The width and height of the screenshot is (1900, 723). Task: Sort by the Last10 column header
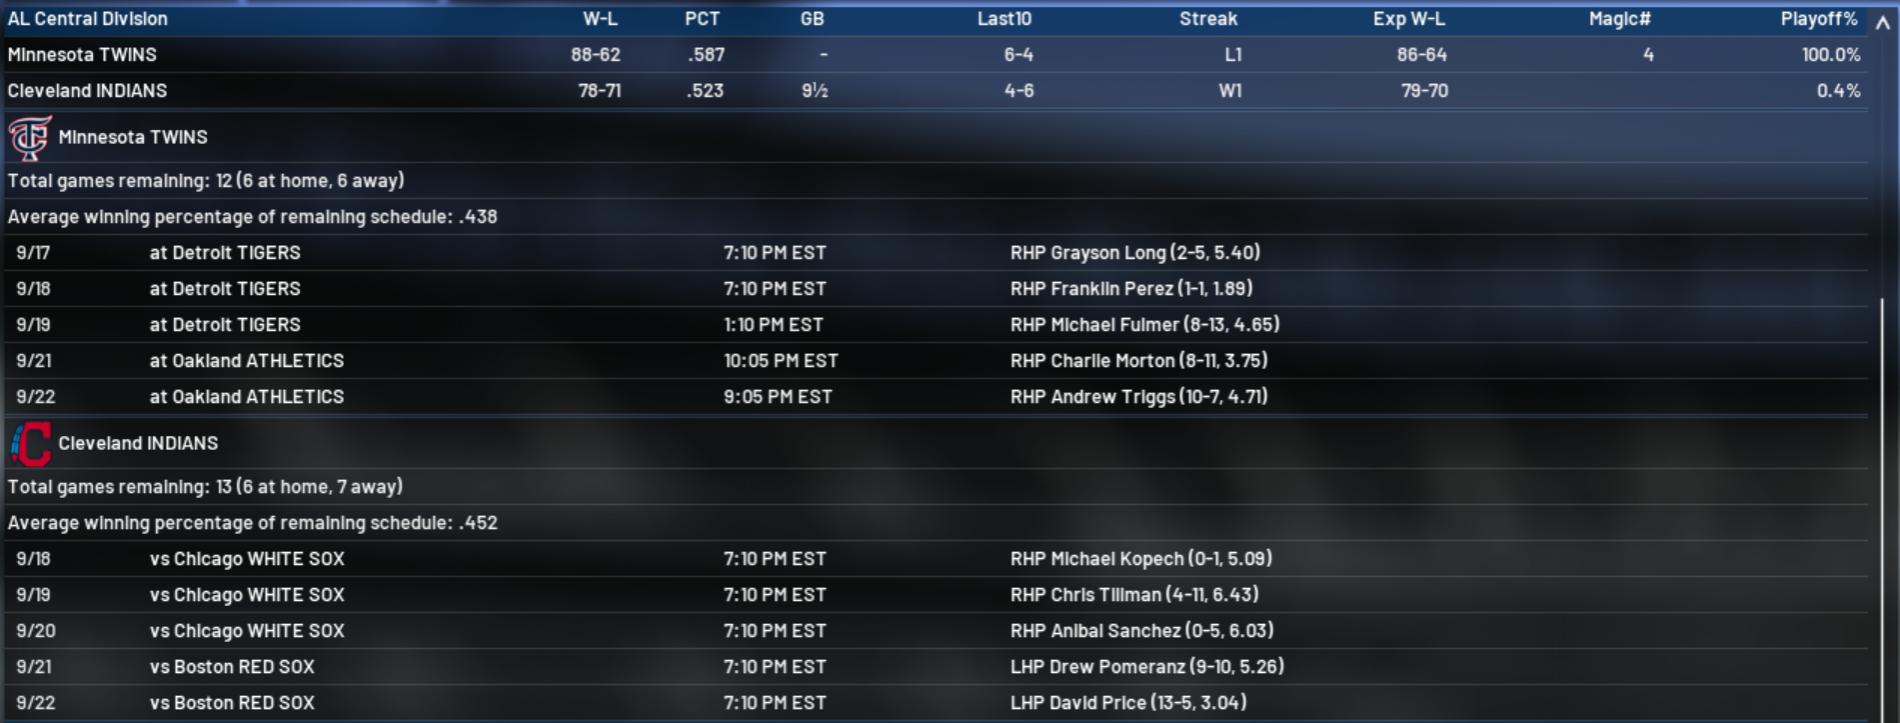(1003, 19)
